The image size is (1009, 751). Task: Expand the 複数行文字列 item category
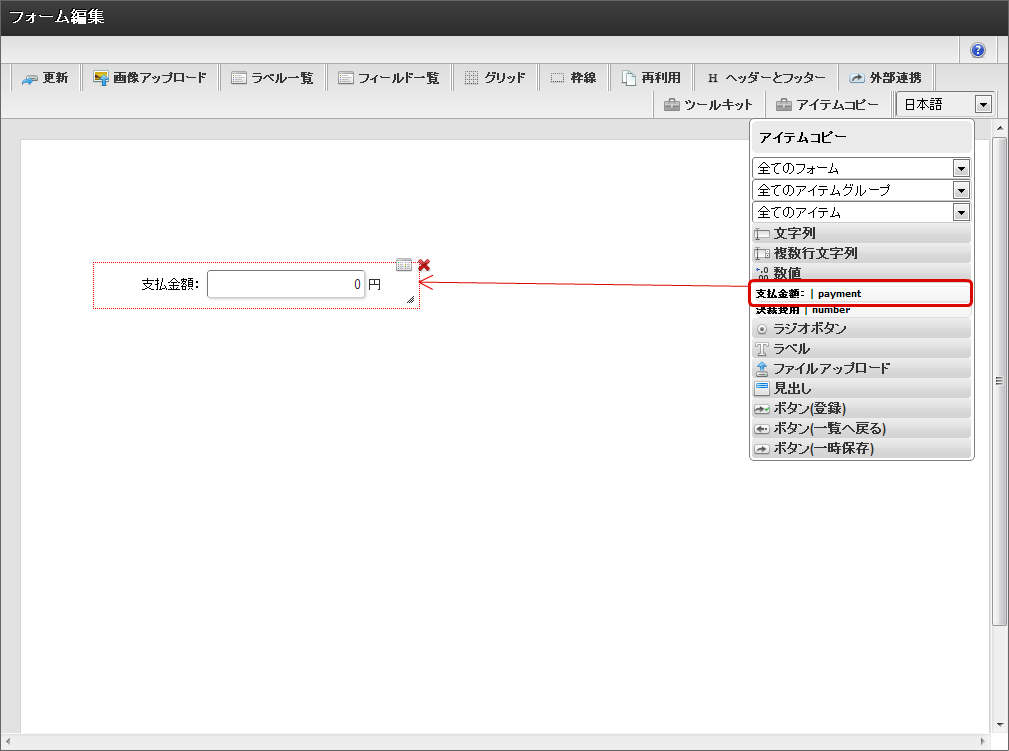coord(861,253)
